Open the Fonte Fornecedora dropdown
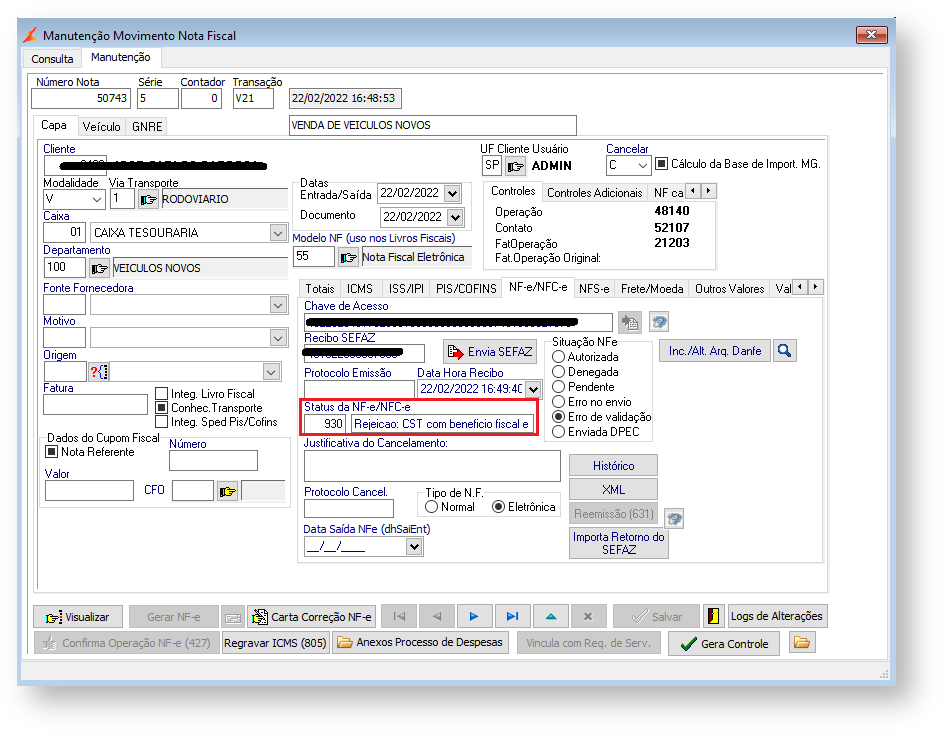 click(x=278, y=305)
